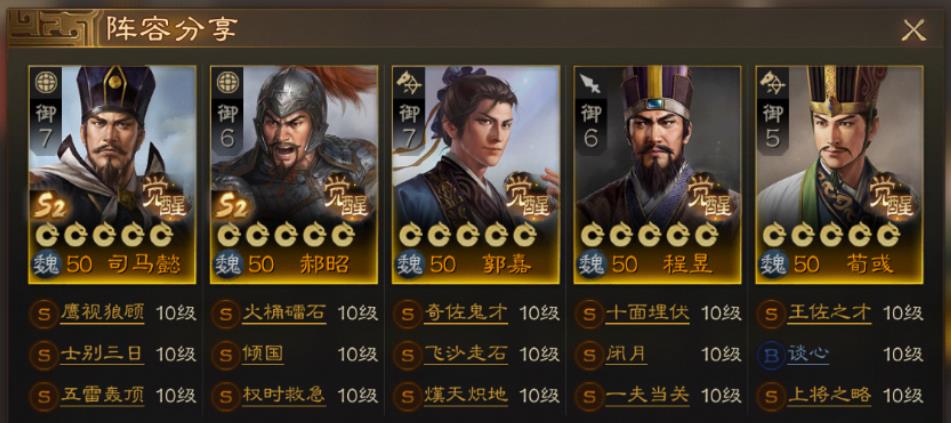951x423 pixels.
Task: Open 郭嘉's general portrait card
Action: (476, 174)
